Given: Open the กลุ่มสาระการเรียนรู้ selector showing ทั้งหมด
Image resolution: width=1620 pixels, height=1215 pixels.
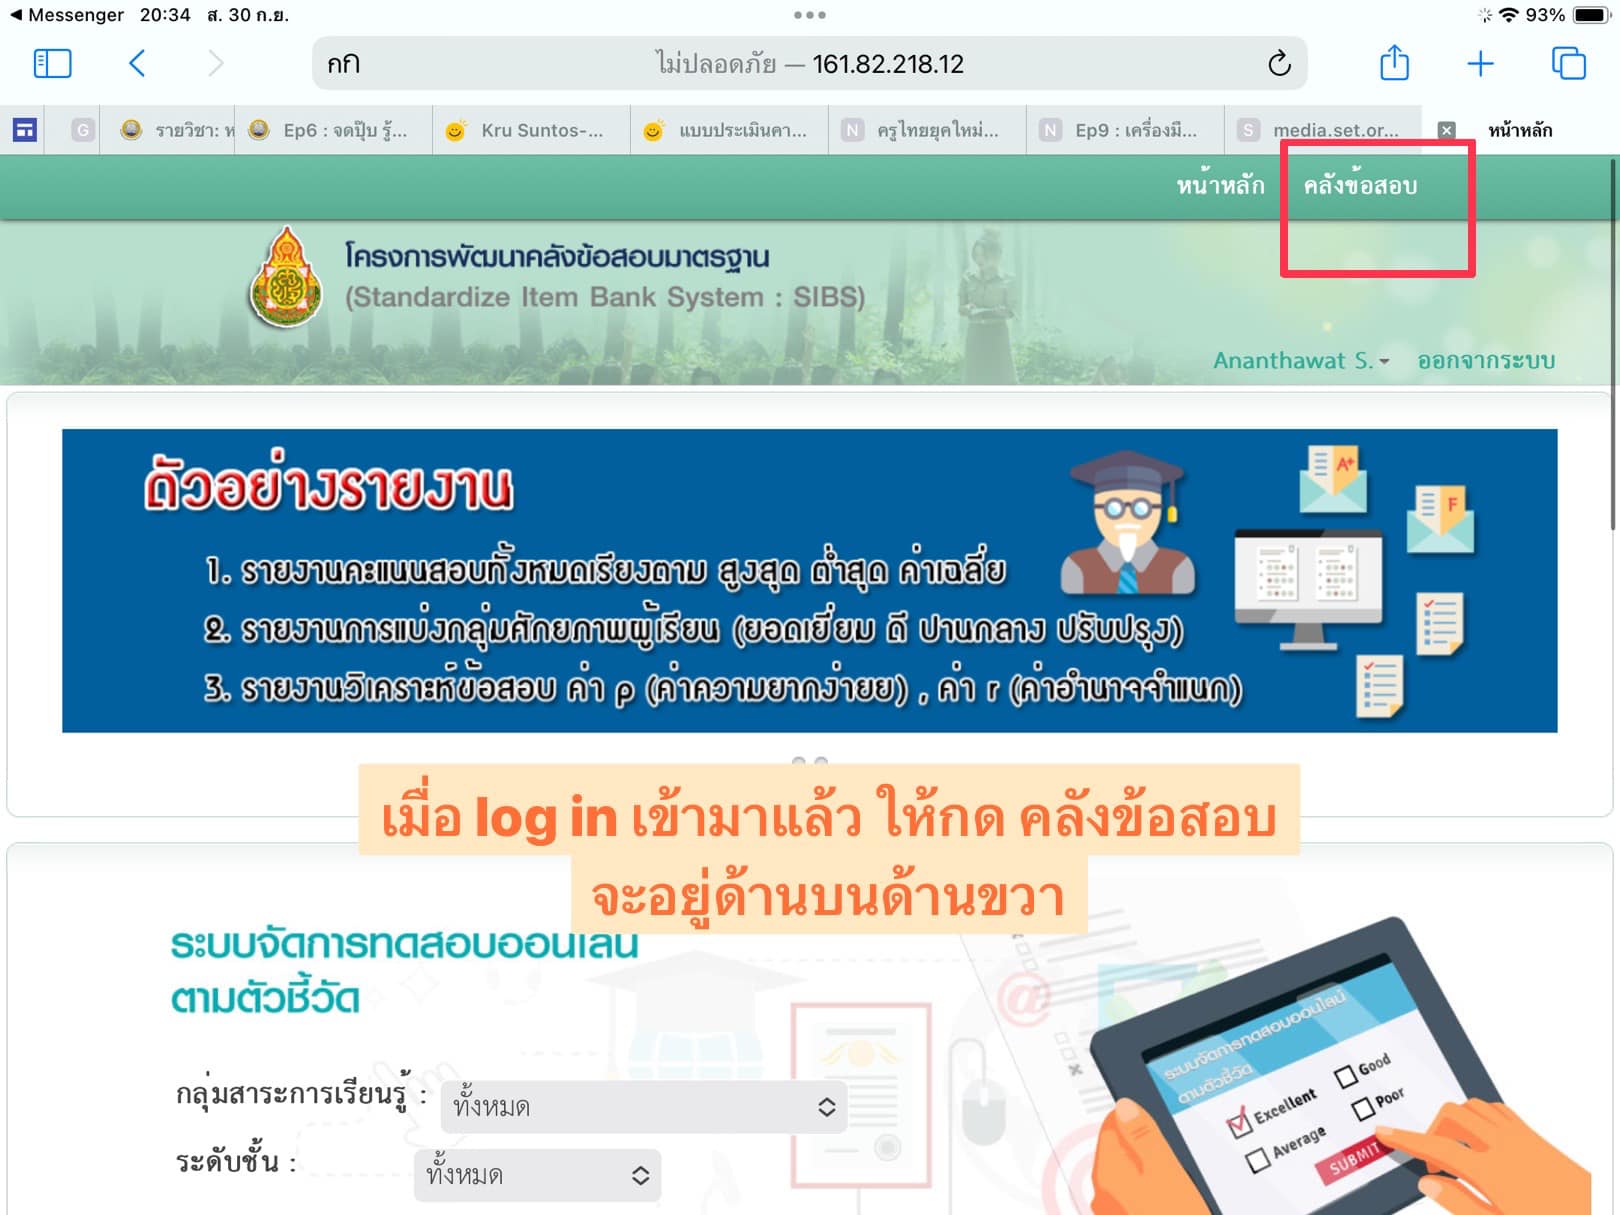Looking at the screenshot, I should pyautogui.click(x=643, y=1106).
